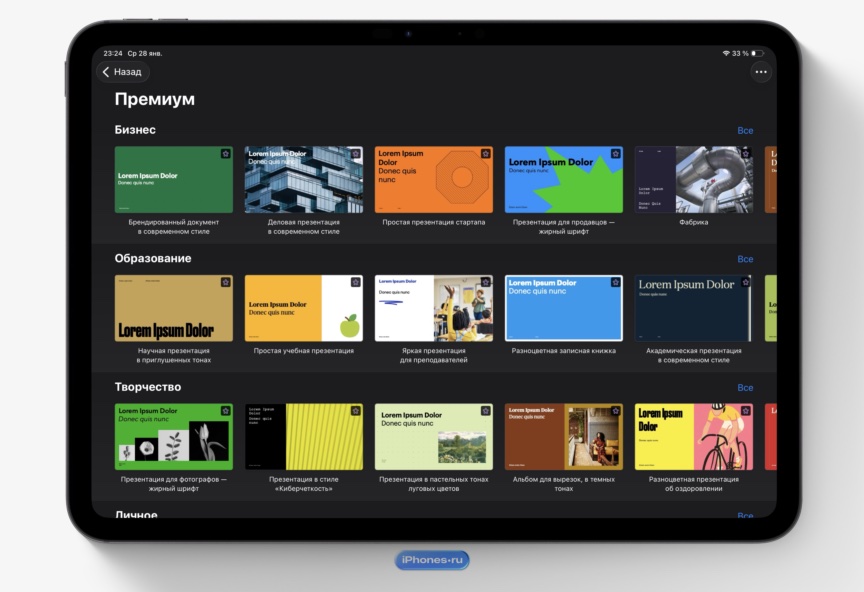
Task: Star the Разноцветная записная книжка template
Action: (615, 282)
